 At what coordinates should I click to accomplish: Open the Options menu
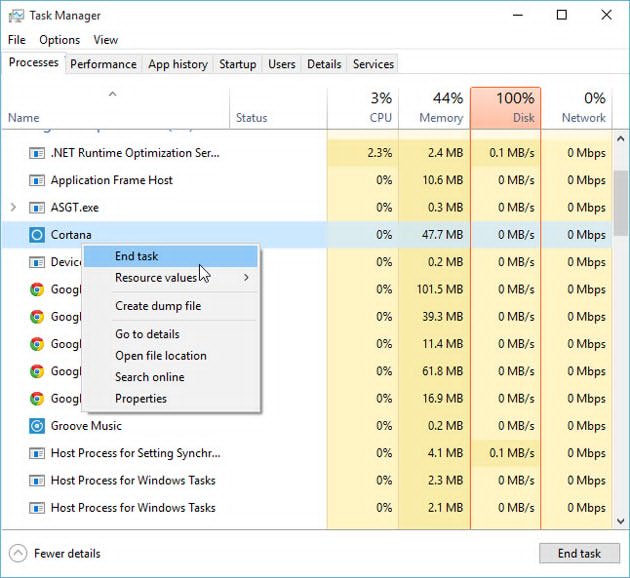coord(59,40)
